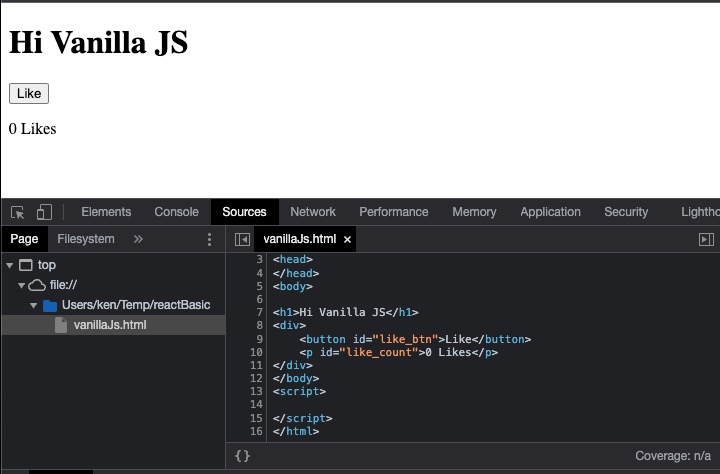720x474 pixels.
Task: Show the debugger sidebar icon
Action: (x=706, y=239)
